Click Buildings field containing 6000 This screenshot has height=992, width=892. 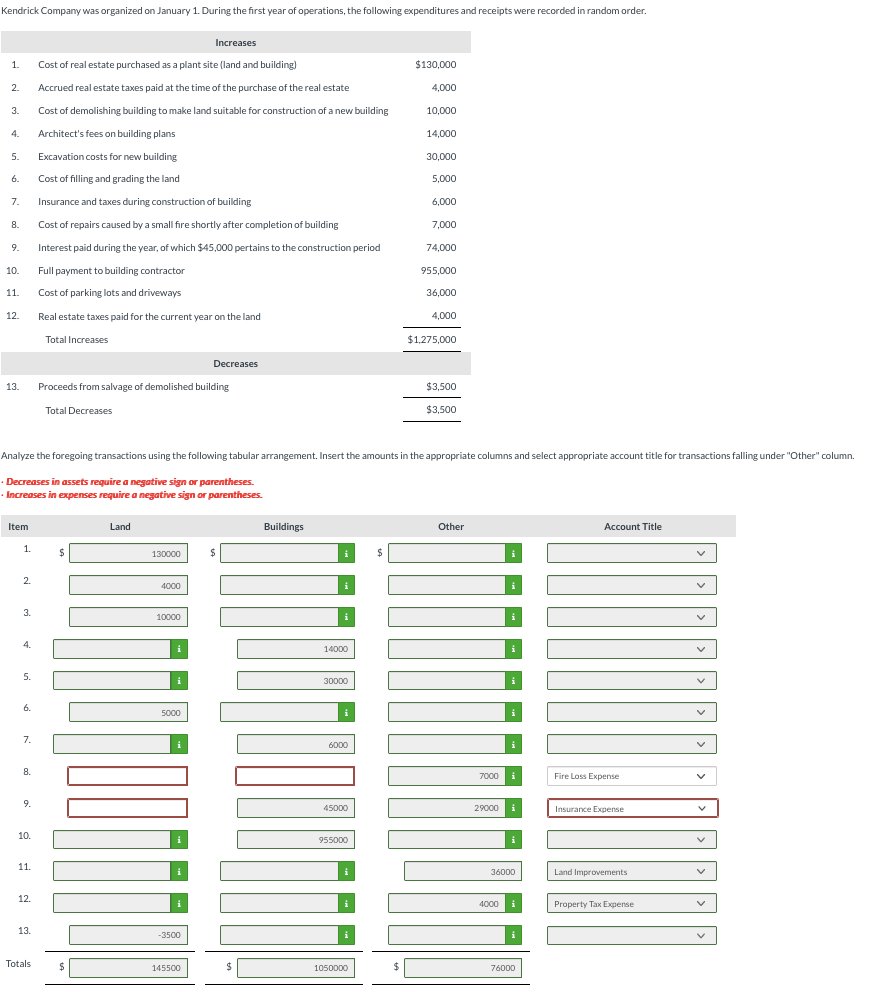(296, 745)
